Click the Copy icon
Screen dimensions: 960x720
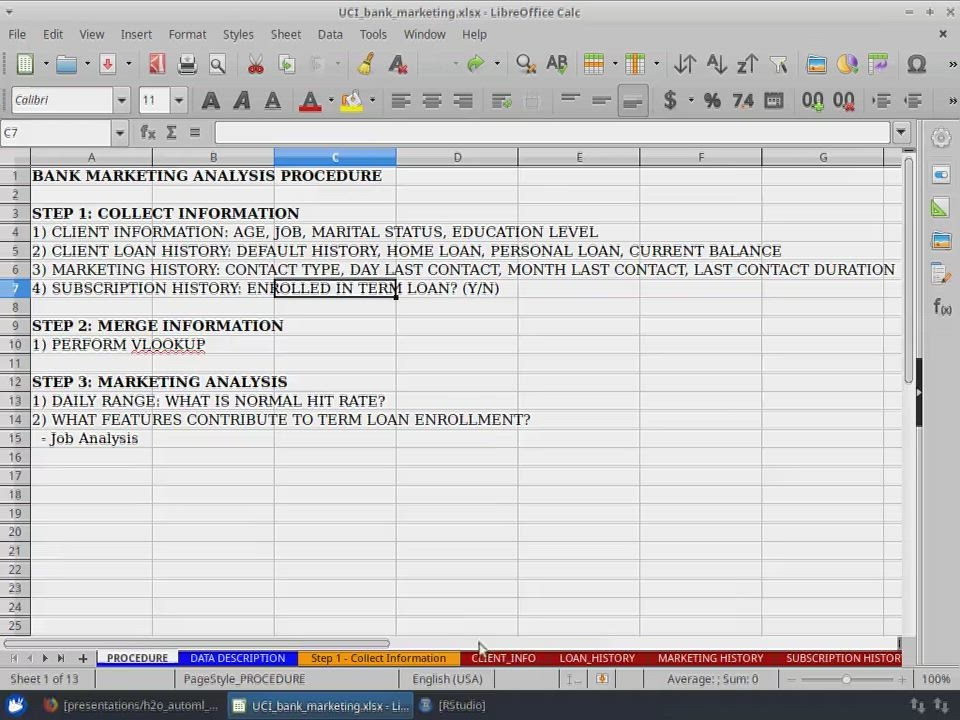point(287,64)
